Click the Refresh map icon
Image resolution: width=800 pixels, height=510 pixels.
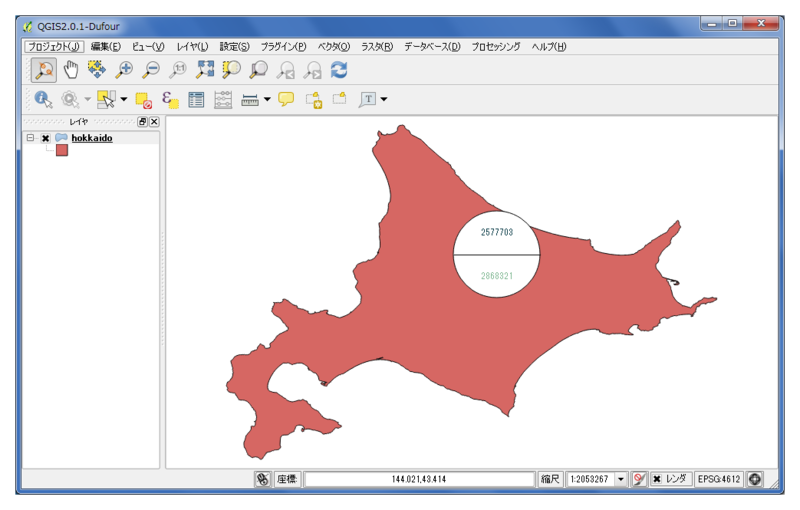[x=339, y=70]
